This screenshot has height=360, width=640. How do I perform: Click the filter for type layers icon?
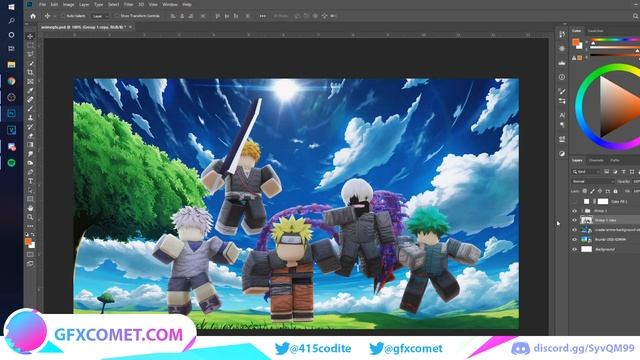623,172
